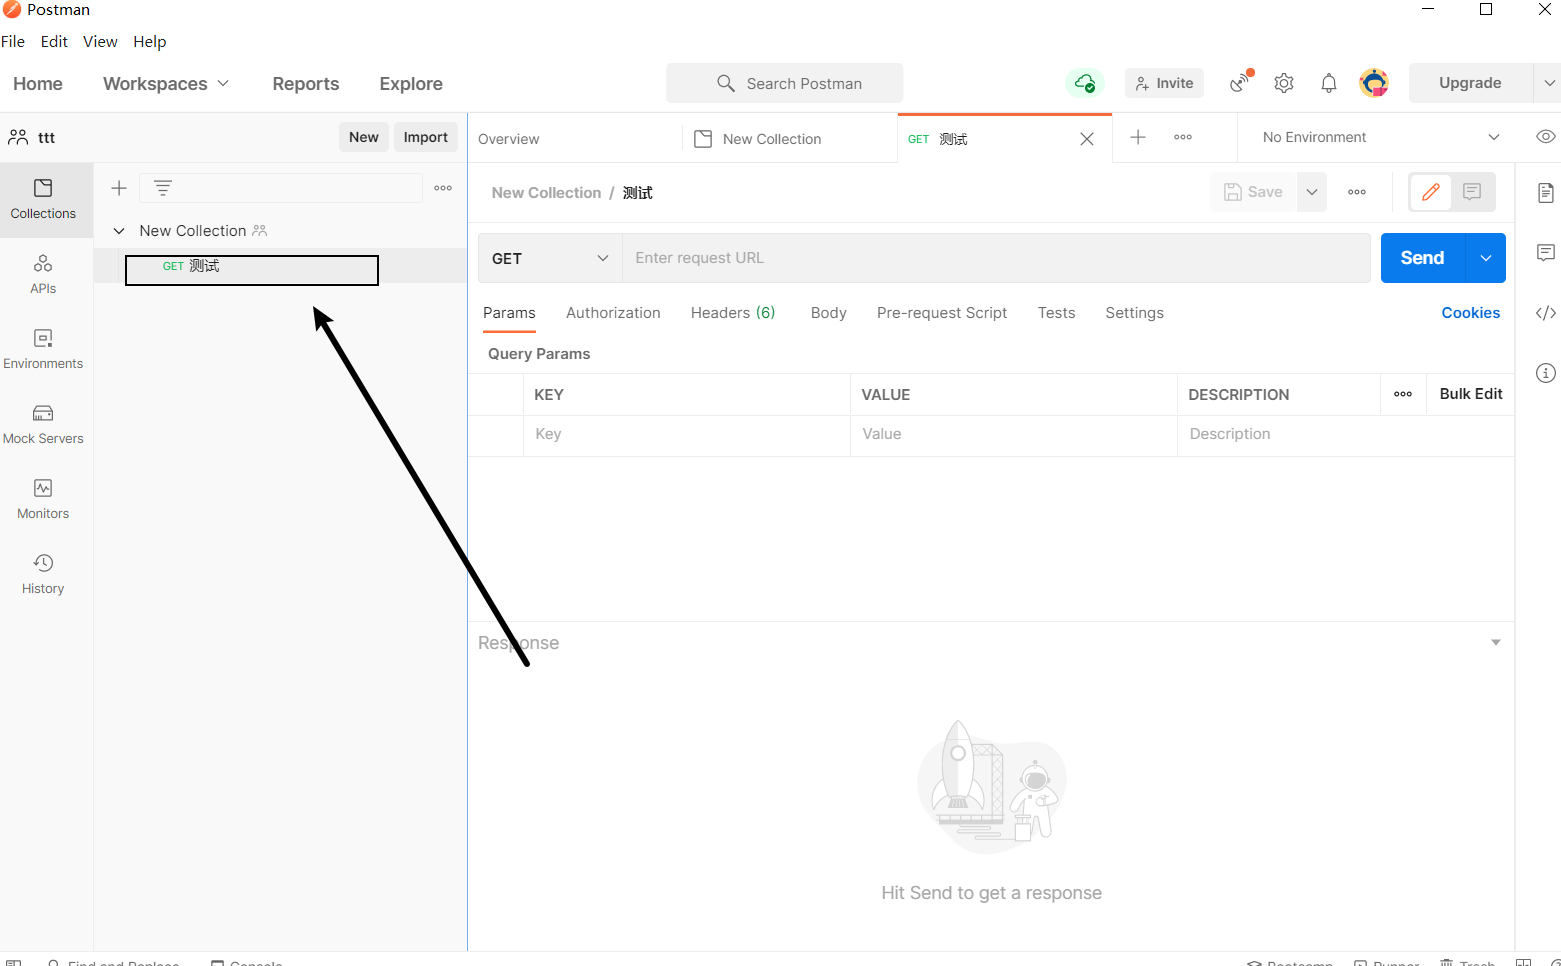Open the GET method dropdown

point(550,258)
